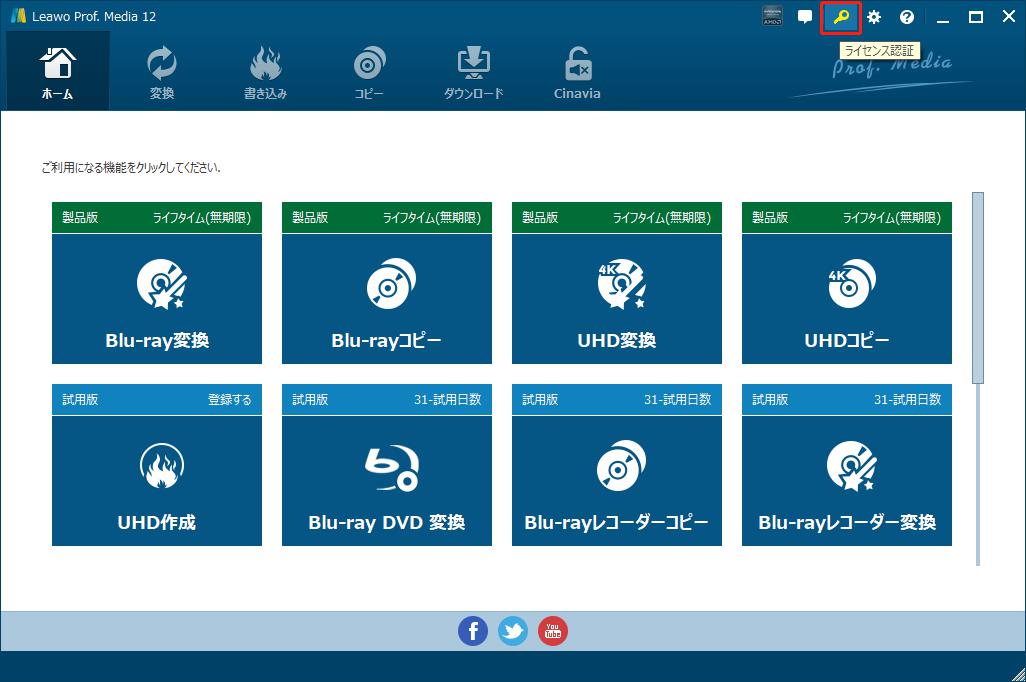This screenshot has width=1026, height=682.
Task: Click 31-試用日数 above Blu-rayレコーダーコピー
Action: (x=677, y=399)
